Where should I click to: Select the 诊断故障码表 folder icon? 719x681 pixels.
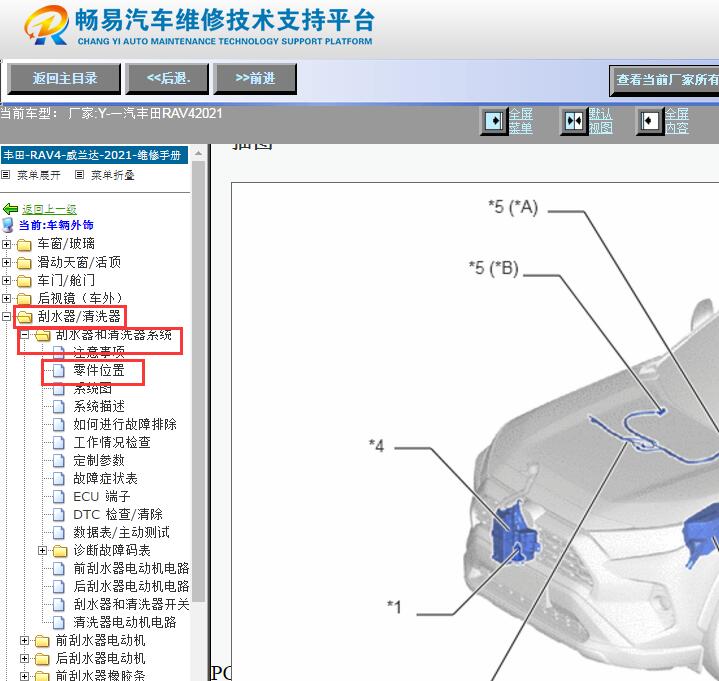tap(60, 551)
